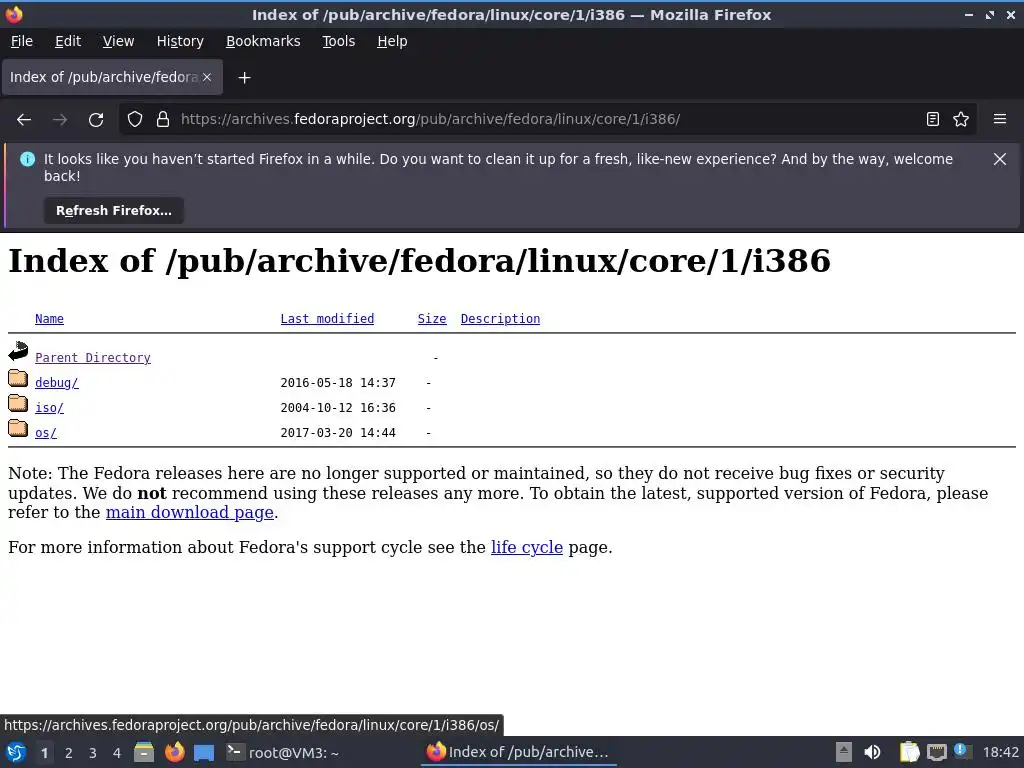This screenshot has height=768, width=1024.
Task: Open the iso/ directory link
Action: pos(50,408)
